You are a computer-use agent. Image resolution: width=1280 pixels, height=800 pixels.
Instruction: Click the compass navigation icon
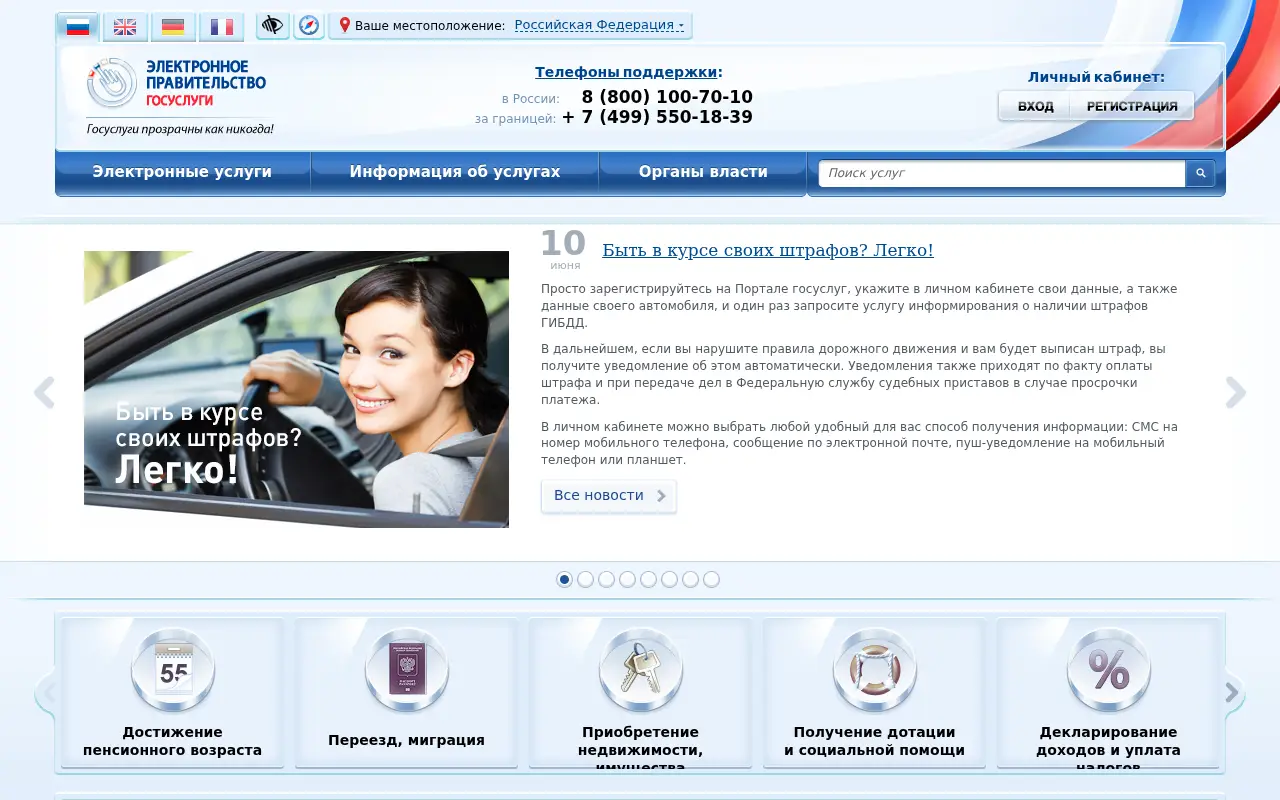(x=309, y=25)
